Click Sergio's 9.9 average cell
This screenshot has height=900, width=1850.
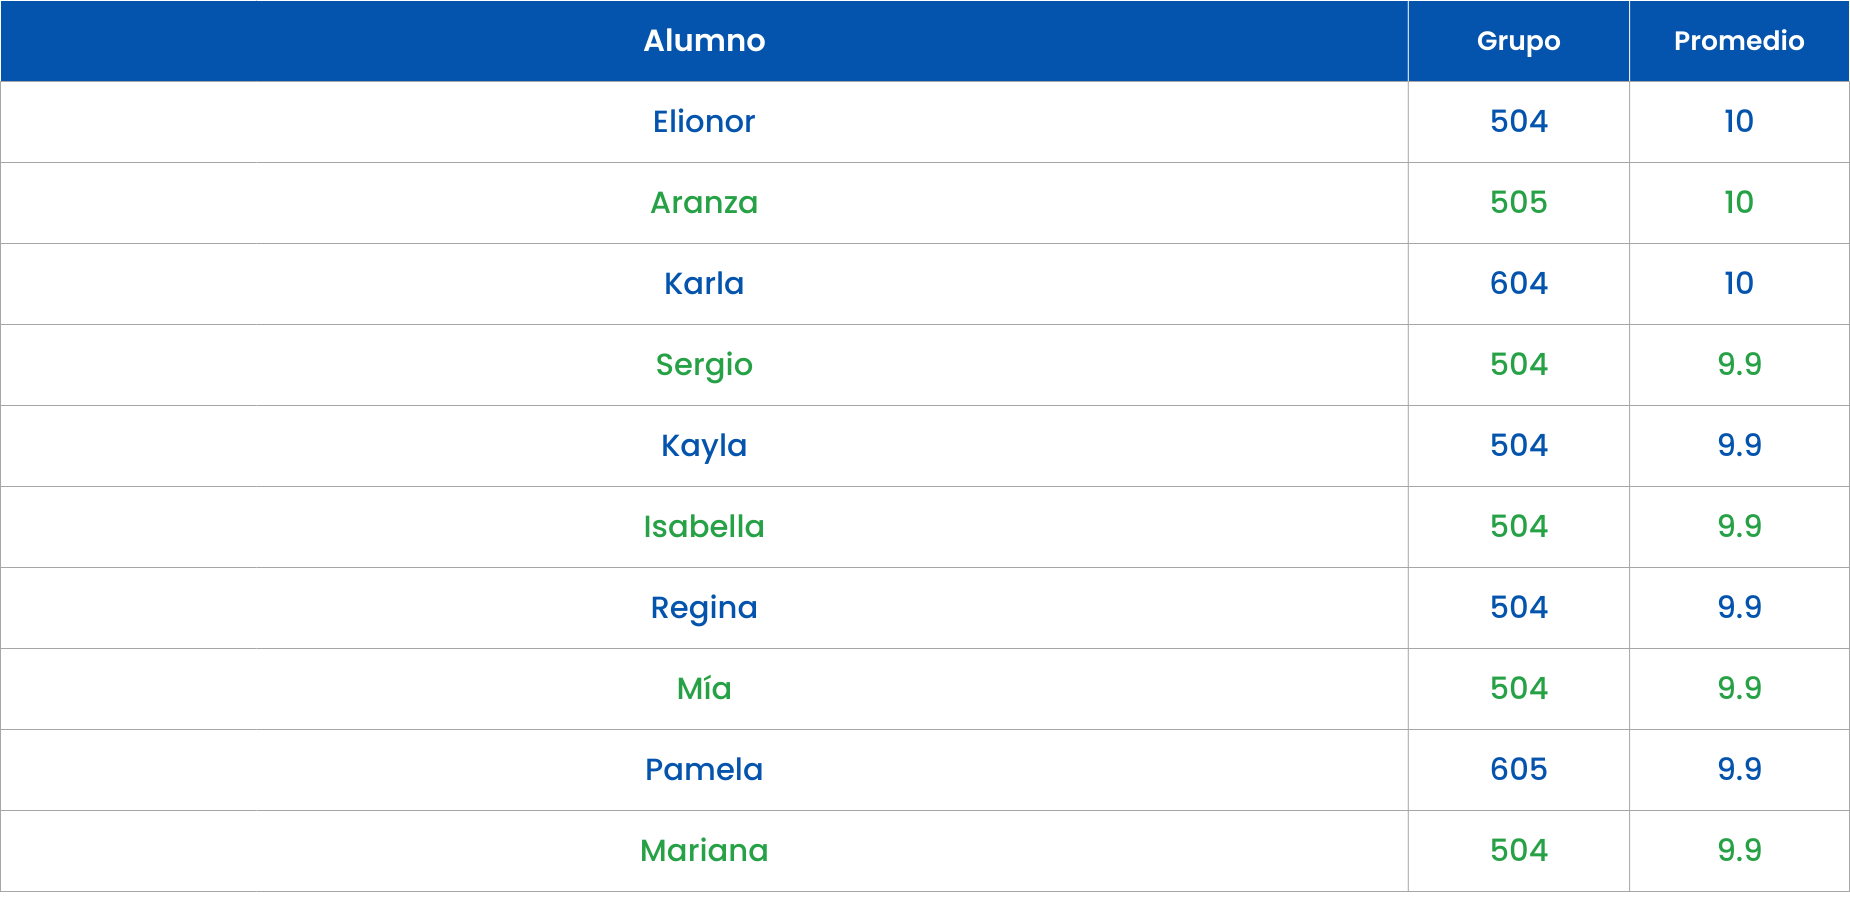pos(1739,365)
